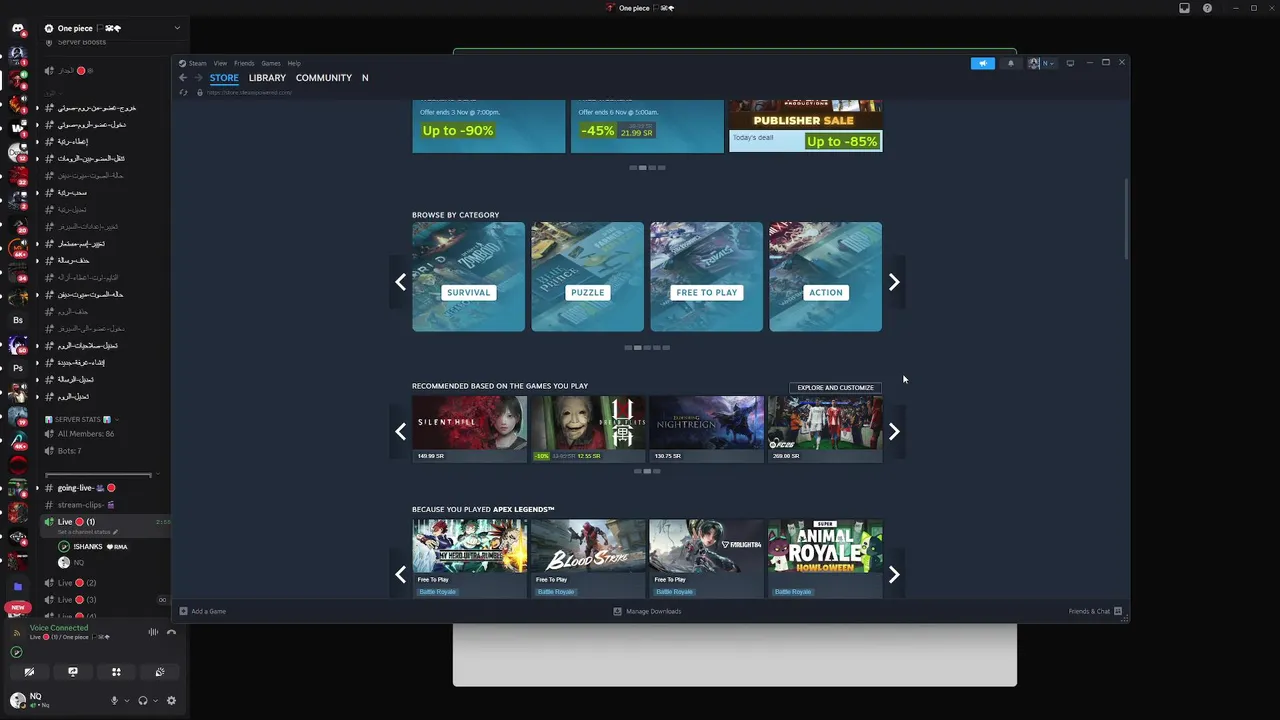This screenshot has height=720, width=1280.
Task: Open Friends & Chat in Steam
Action: pos(1095,611)
